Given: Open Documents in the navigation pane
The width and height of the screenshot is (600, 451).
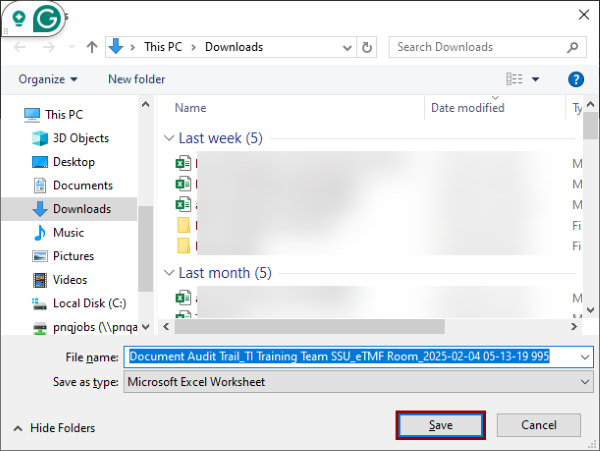Looking at the screenshot, I should tap(82, 185).
